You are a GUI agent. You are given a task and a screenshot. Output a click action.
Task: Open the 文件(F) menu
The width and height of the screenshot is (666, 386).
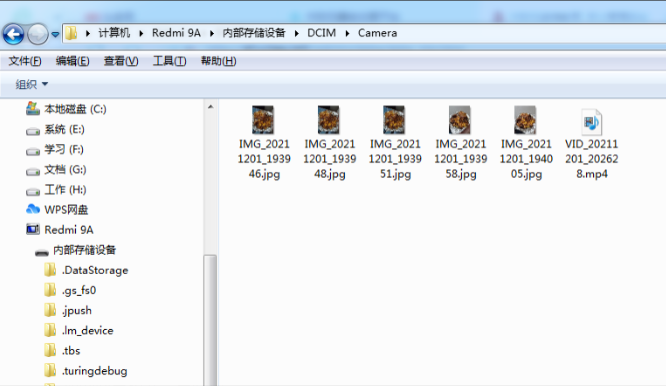coord(25,61)
